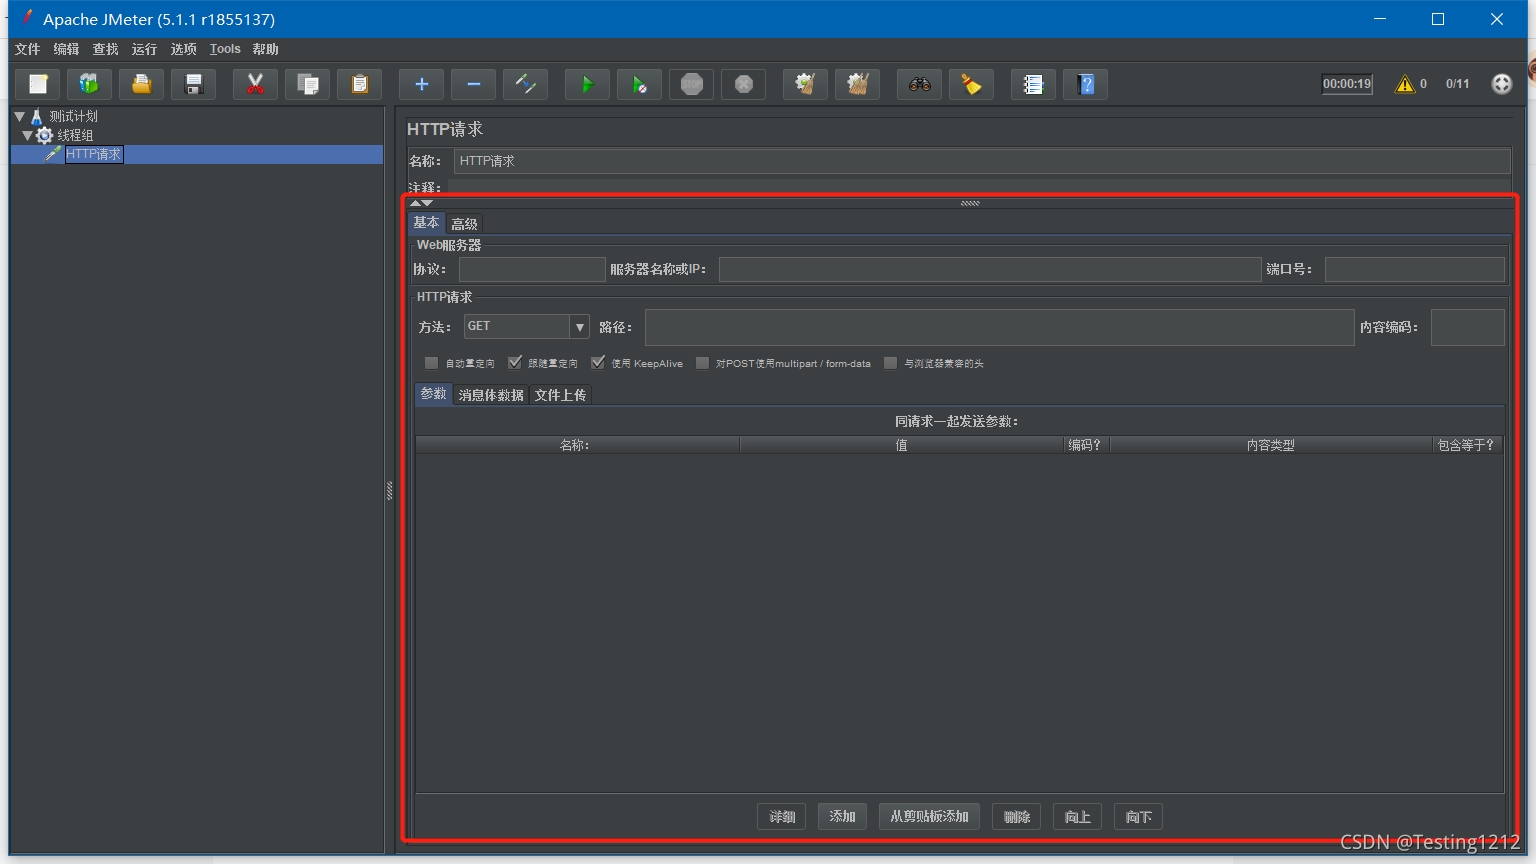Click the 向上 button
Image resolution: width=1536 pixels, height=864 pixels.
(x=1078, y=817)
